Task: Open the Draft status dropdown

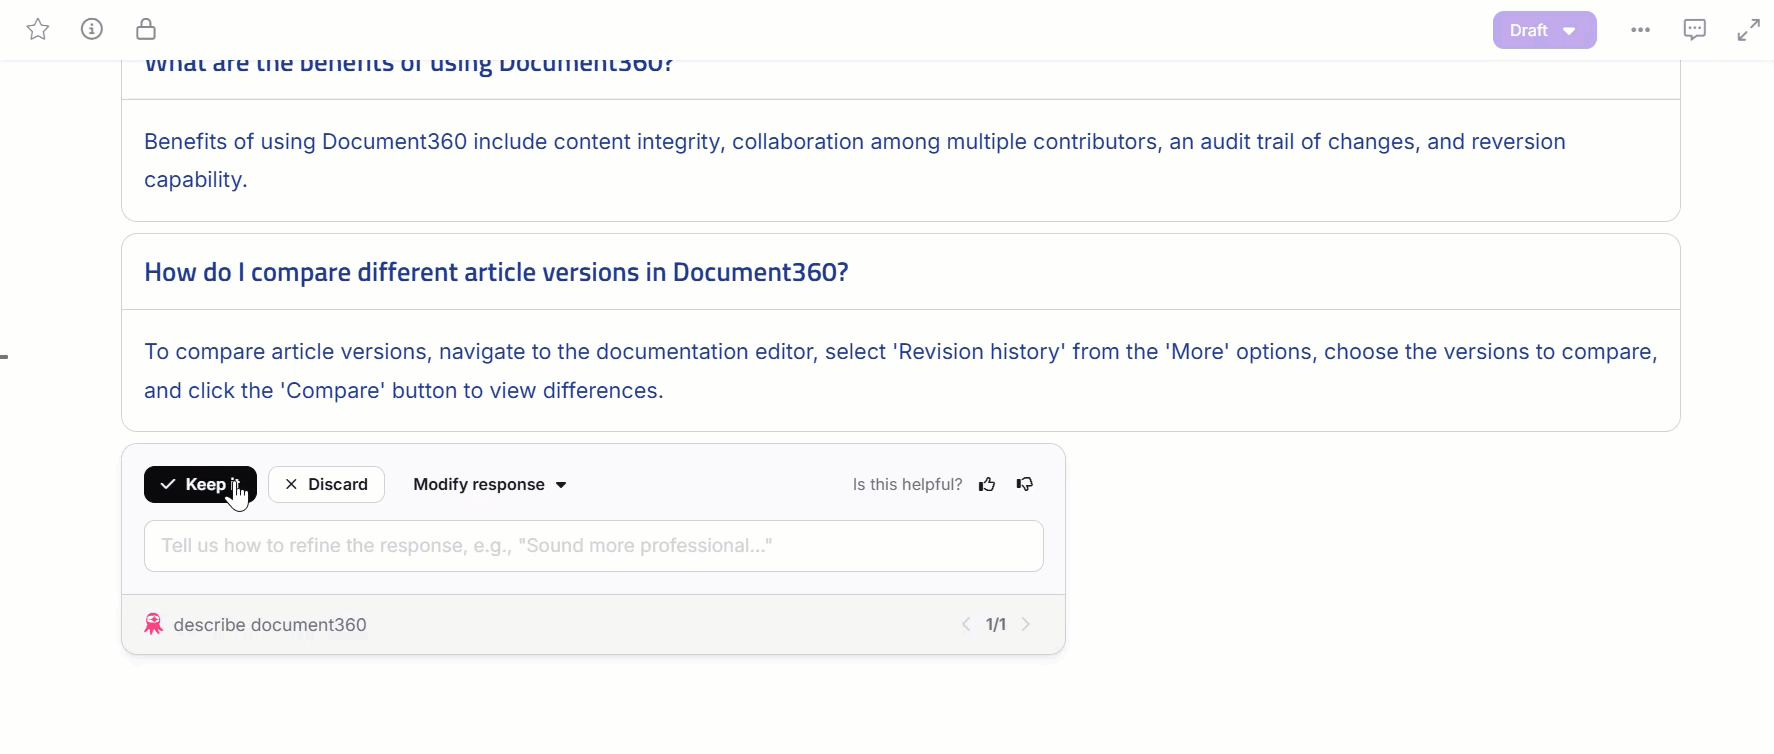Action: (1544, 30)
